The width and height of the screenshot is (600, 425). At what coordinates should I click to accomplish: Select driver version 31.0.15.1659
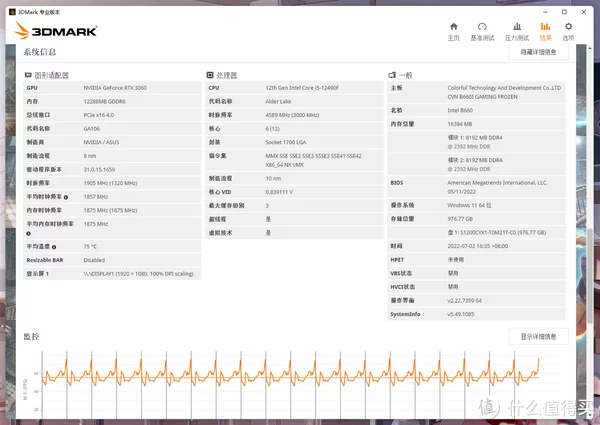pos(99,169)
